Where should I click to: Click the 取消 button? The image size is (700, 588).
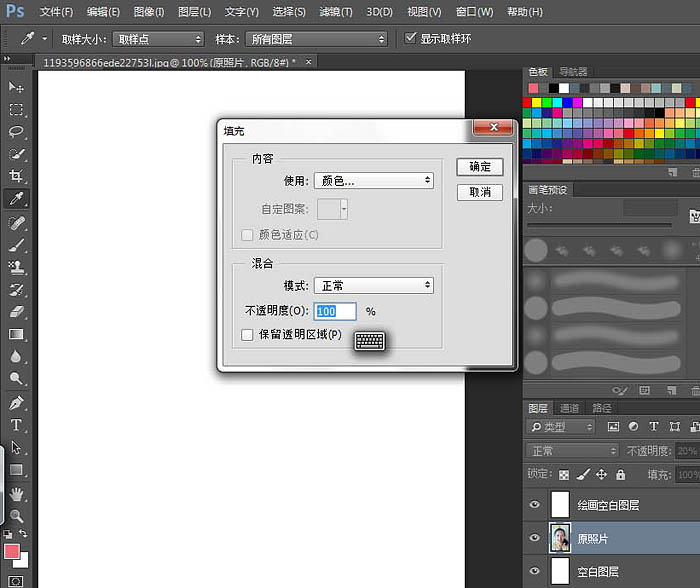[x=480, y=192]
